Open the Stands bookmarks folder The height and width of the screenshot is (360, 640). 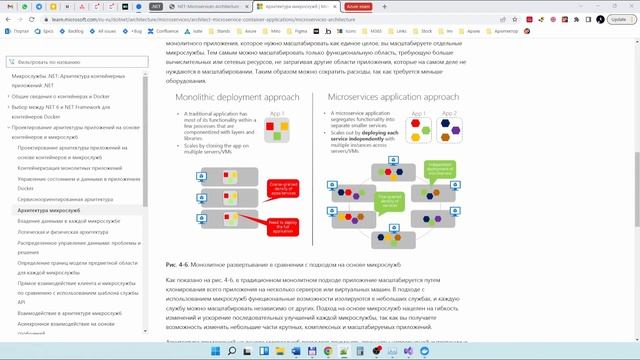click(219, 31)
